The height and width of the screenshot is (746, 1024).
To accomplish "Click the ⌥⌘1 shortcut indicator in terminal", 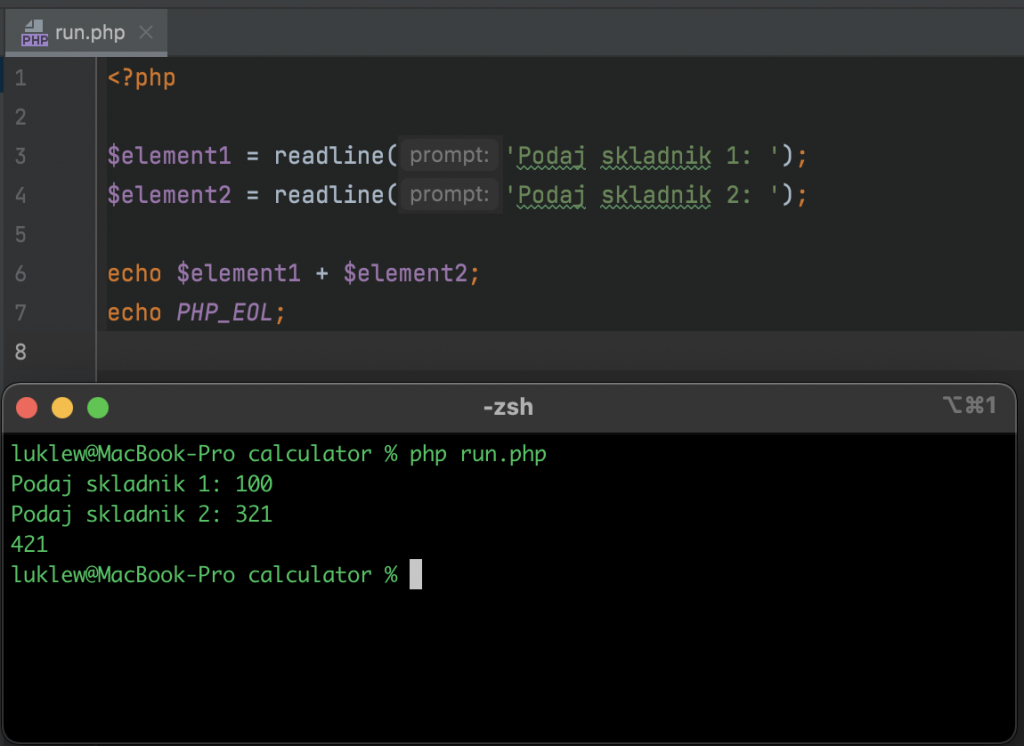I will [970, 405].
